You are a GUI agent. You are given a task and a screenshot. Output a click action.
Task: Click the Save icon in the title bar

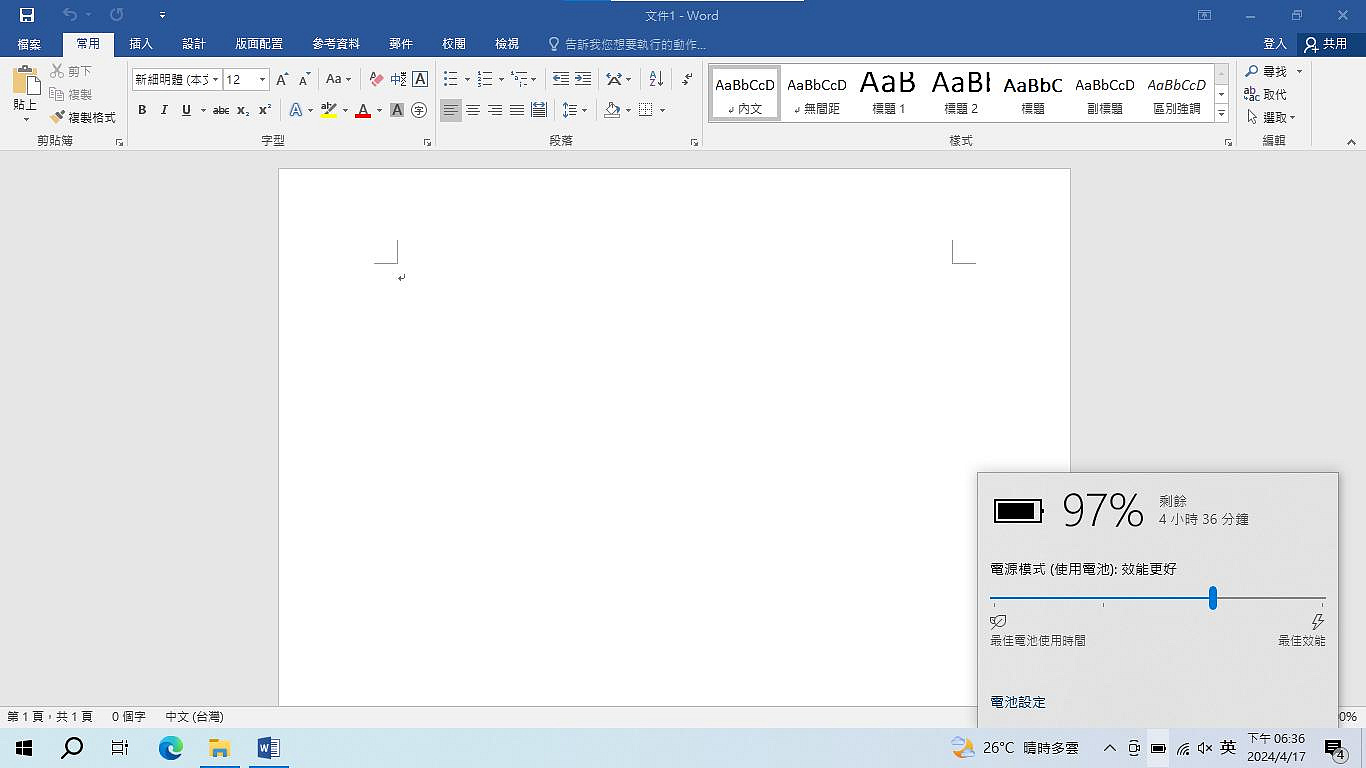click(x=27, y=15)
